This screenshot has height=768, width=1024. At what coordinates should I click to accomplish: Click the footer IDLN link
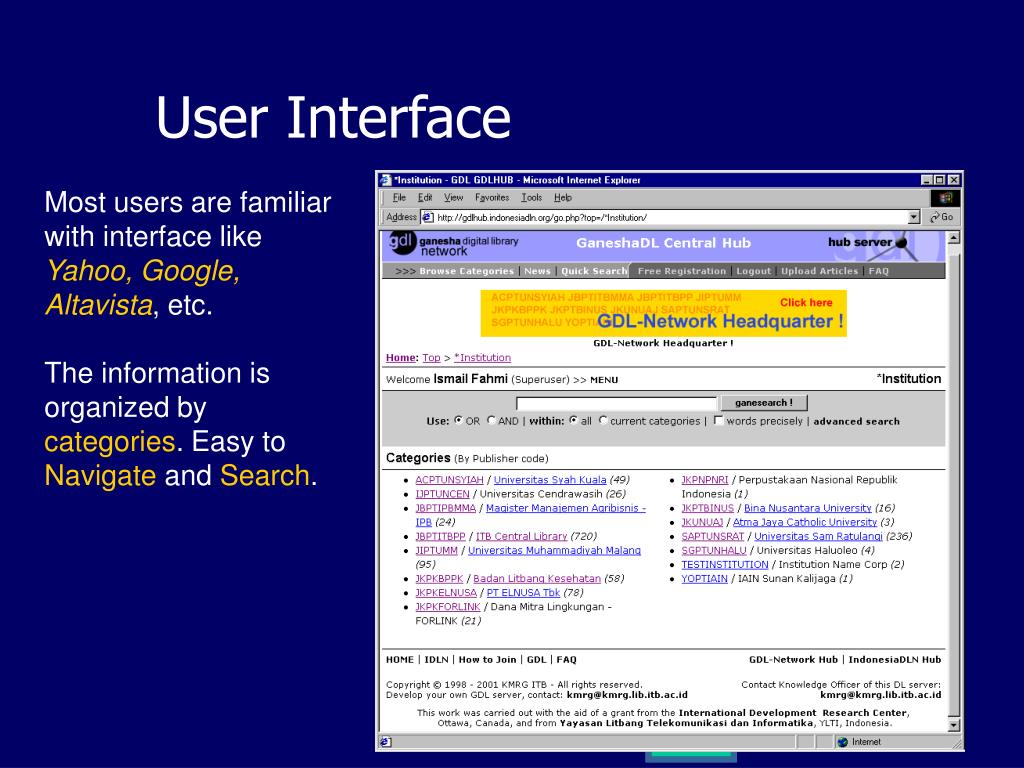(x=436, y=660)
